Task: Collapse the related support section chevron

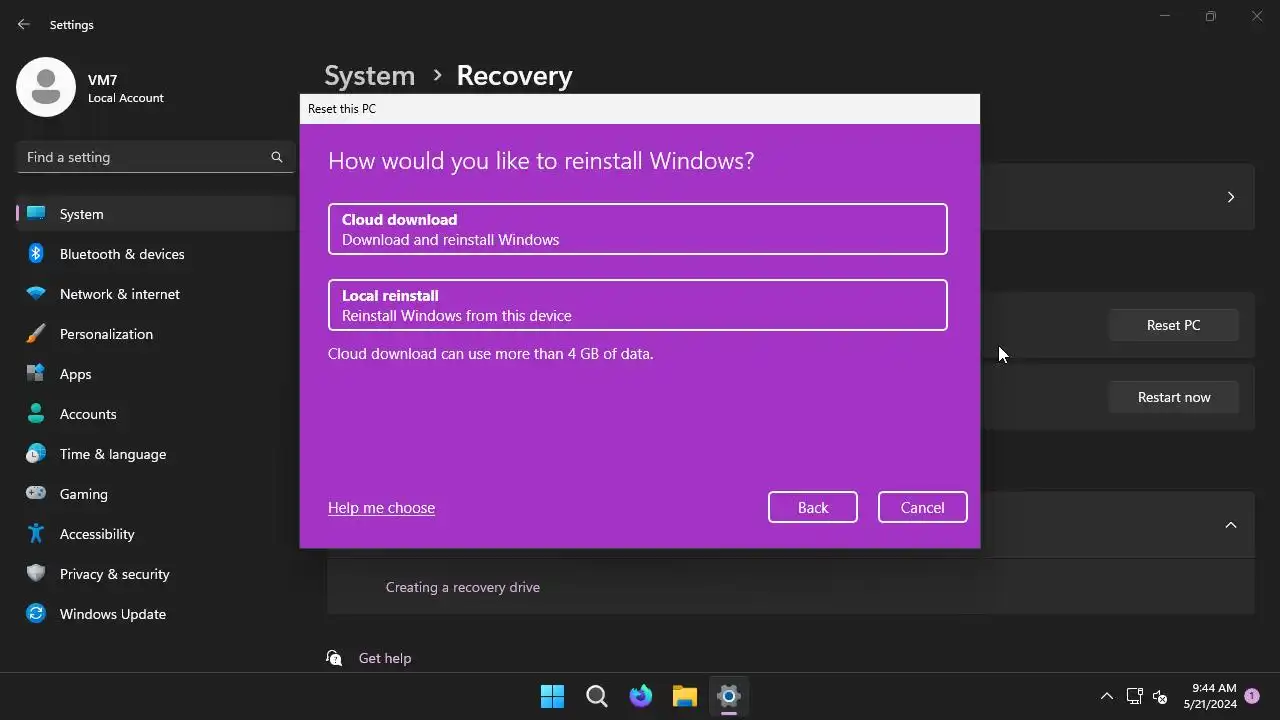Action: 1231,525
